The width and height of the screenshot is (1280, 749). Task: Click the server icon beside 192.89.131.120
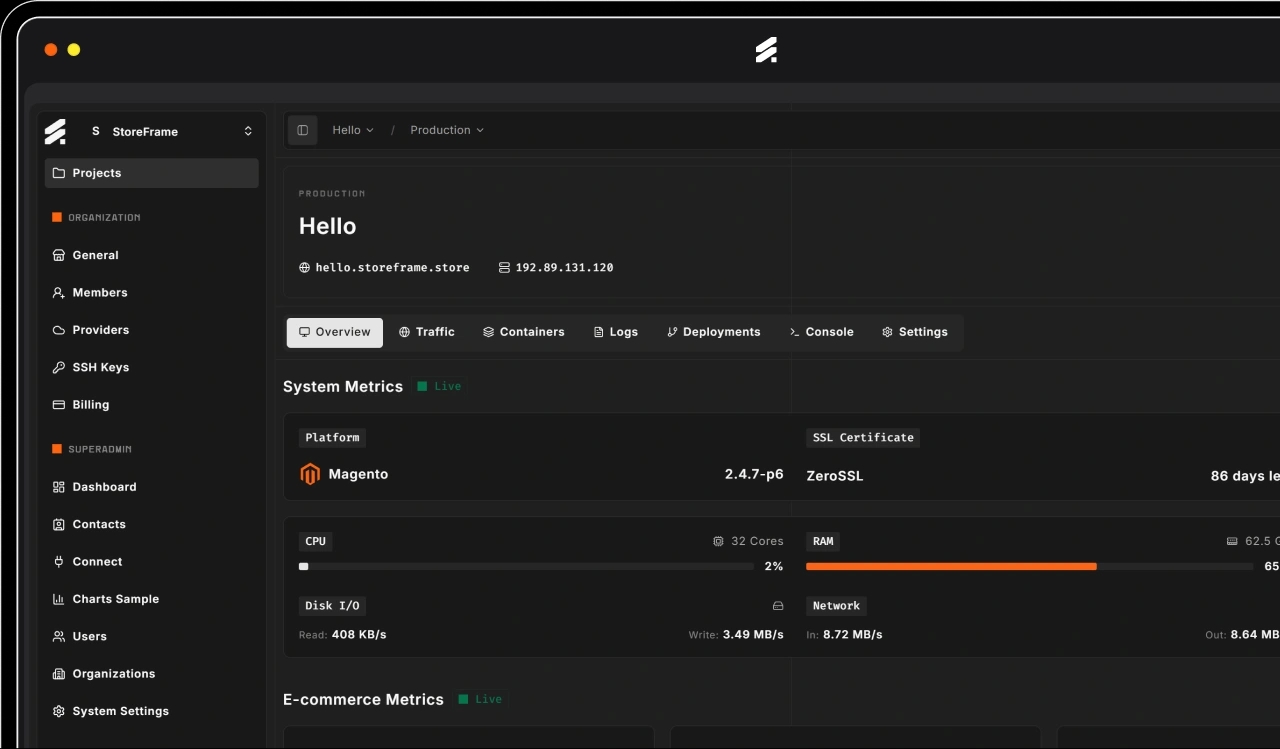pyautogui.click(x=504, y=268)
